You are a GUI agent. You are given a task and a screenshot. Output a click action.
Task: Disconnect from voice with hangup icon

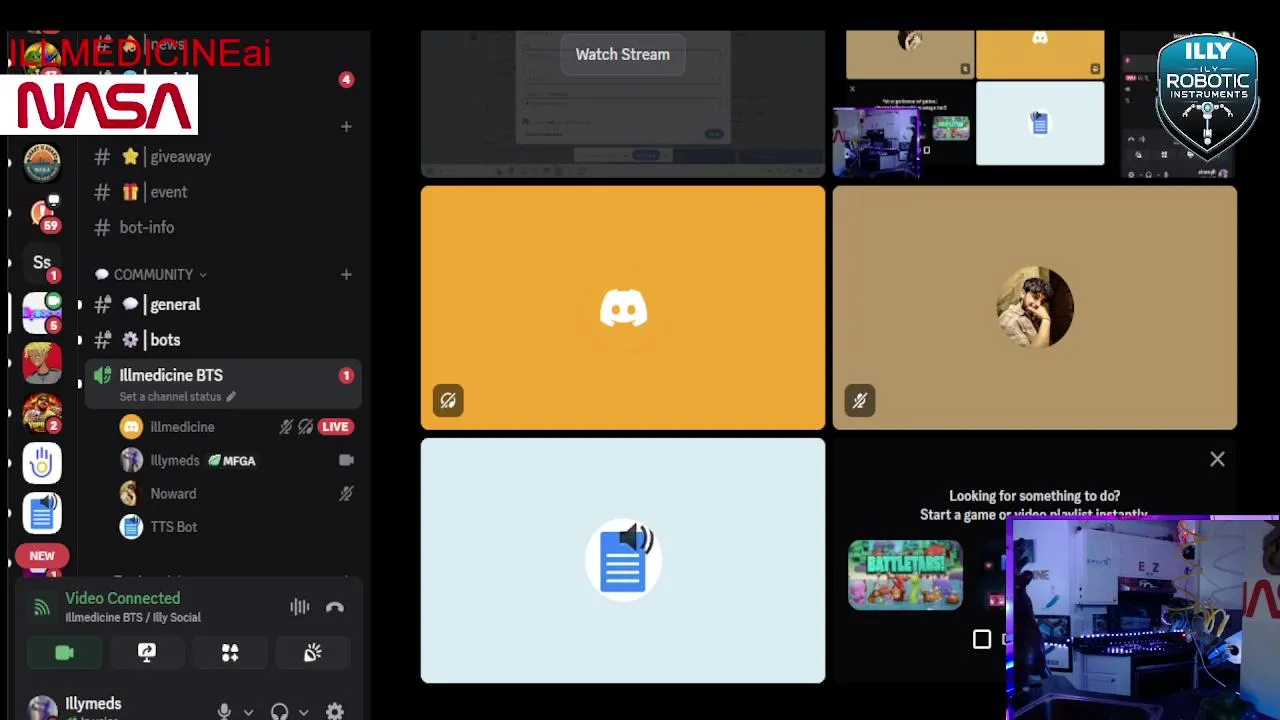point(335,607)
